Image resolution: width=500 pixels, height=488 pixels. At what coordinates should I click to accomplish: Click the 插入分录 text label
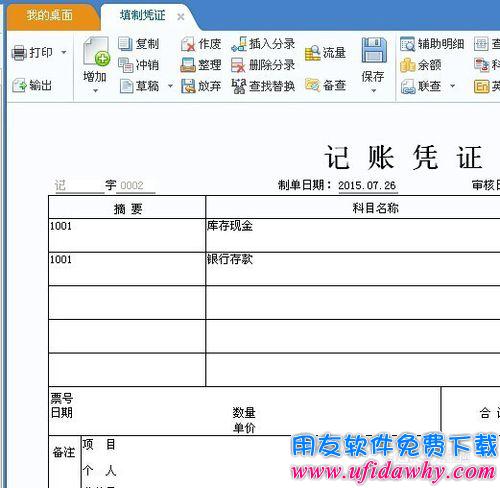(x=272, y=44)
